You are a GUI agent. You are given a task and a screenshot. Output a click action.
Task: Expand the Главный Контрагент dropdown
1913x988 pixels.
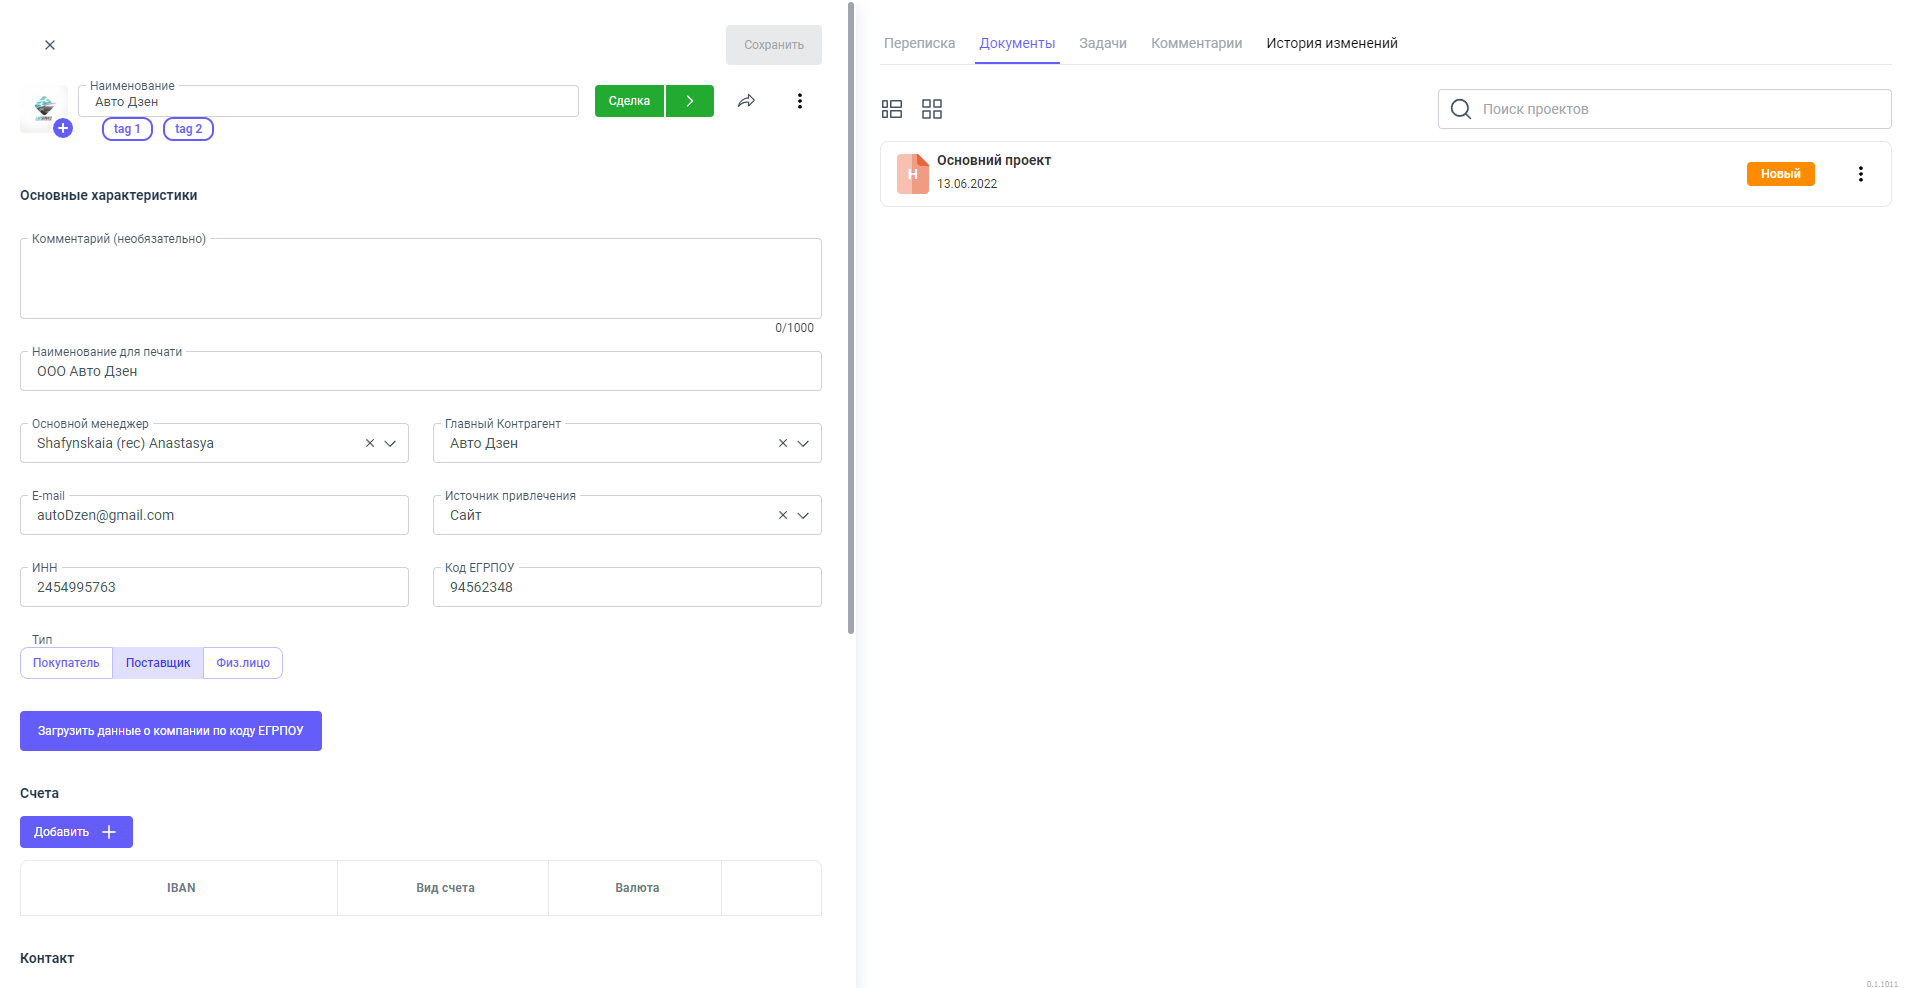(x=803, y=443)
